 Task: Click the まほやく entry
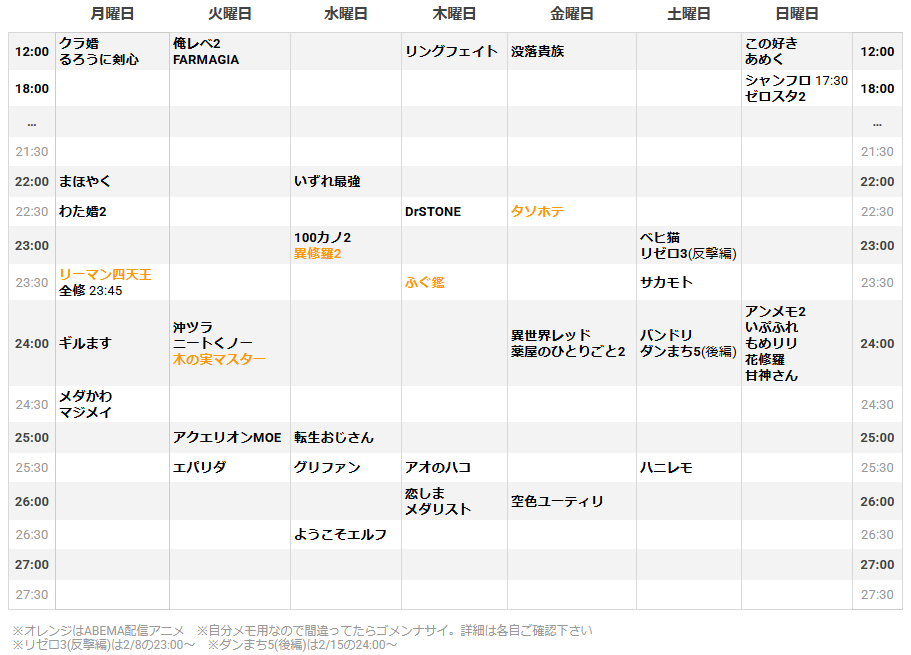pyautogui.click(x=85, y=181)
